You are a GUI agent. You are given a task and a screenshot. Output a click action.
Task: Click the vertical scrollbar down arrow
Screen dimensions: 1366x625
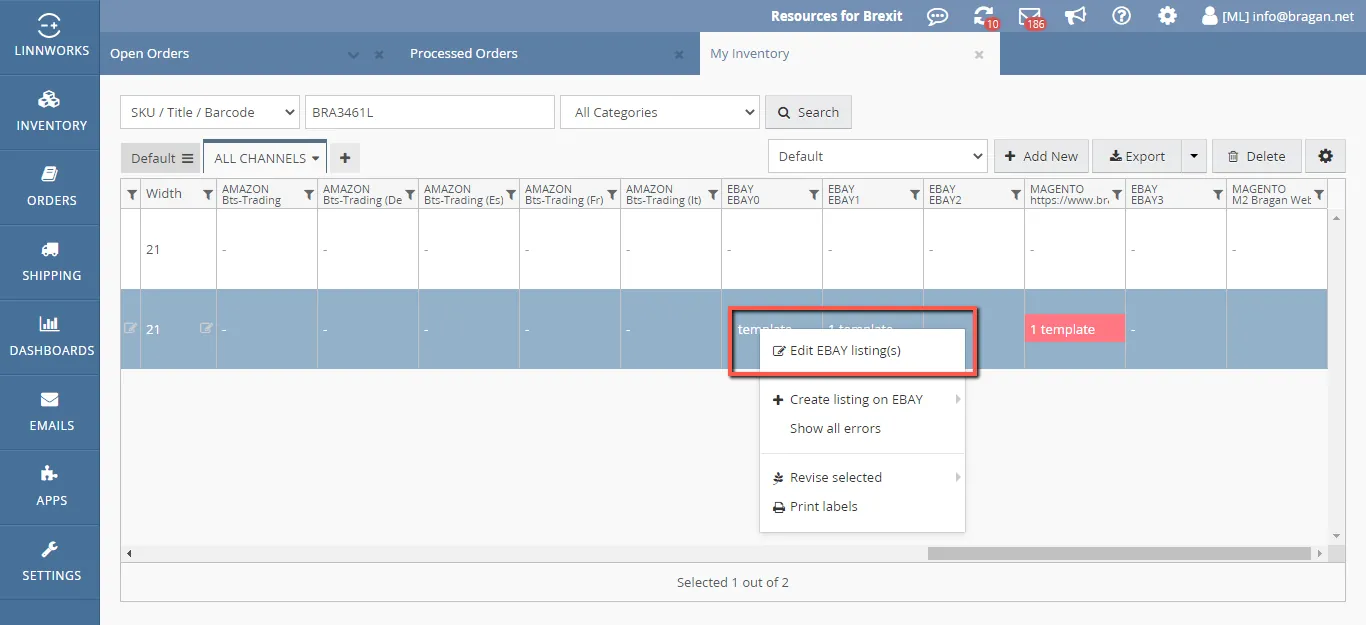(x=1336, y=537)
